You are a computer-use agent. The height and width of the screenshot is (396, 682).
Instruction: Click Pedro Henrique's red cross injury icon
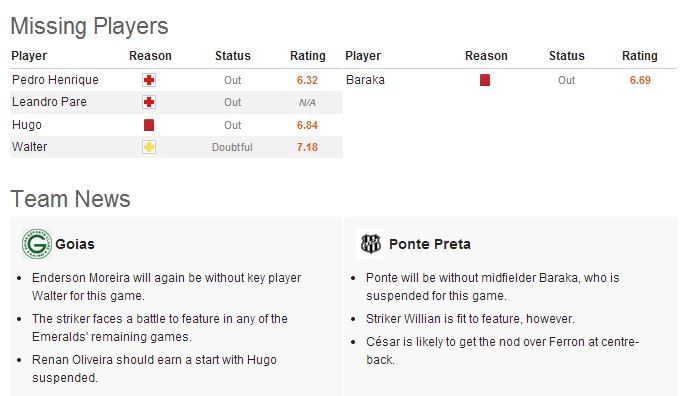pos(149,80)
